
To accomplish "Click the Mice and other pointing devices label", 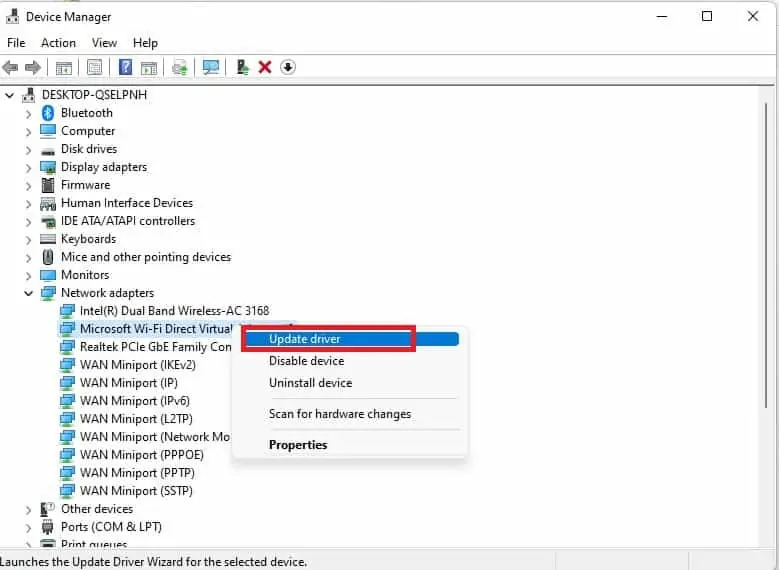I will [x=146, y=257].
